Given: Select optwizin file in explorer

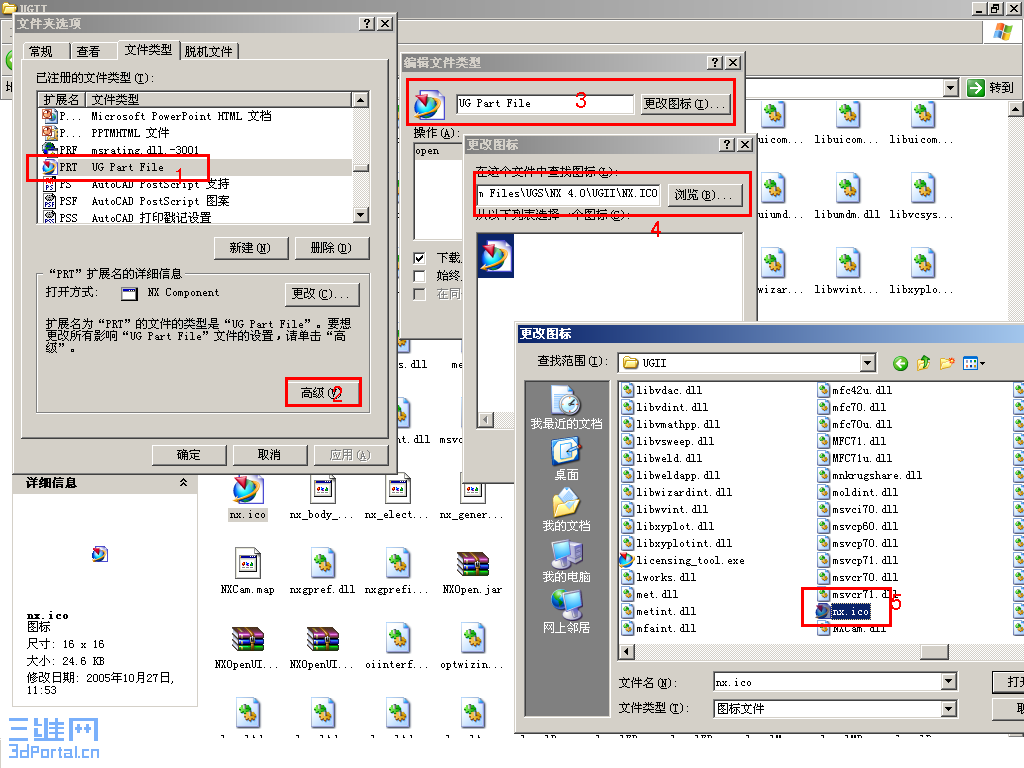Looking at the screenshot, I should click(472, 647).
